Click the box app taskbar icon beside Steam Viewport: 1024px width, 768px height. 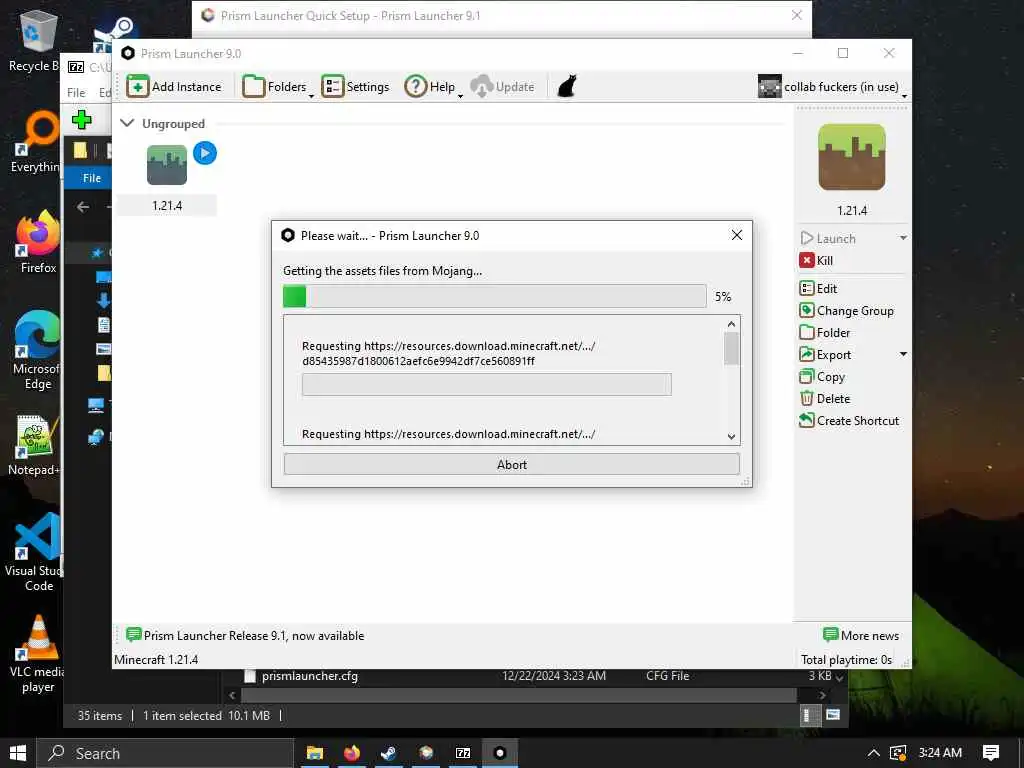[x=426, y=753]
